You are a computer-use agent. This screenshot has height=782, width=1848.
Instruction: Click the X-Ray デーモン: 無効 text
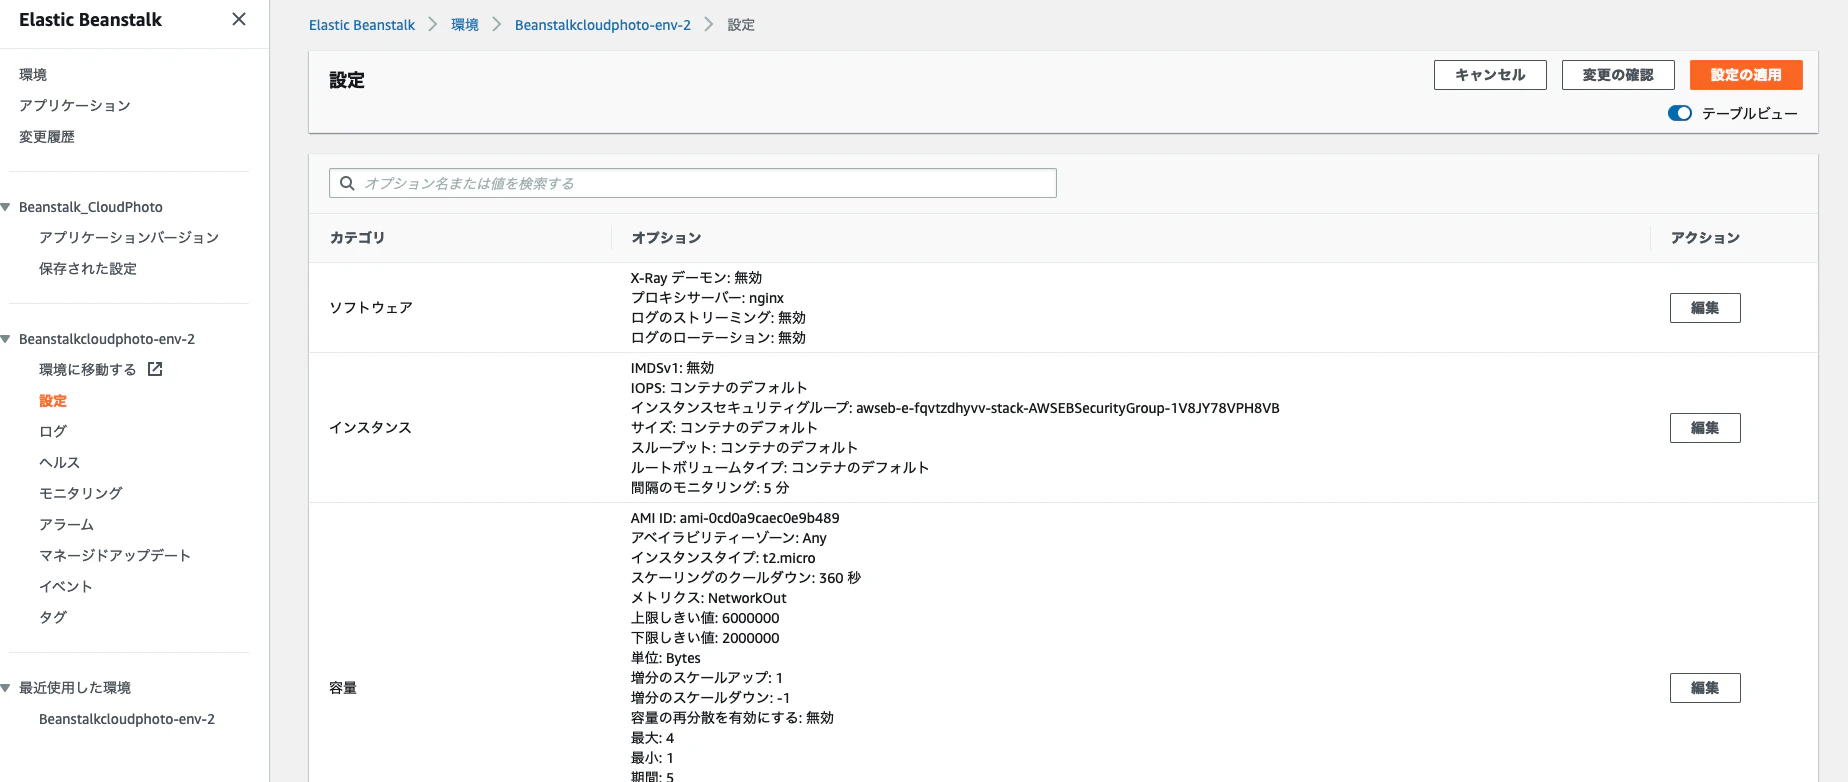[697, 278]
